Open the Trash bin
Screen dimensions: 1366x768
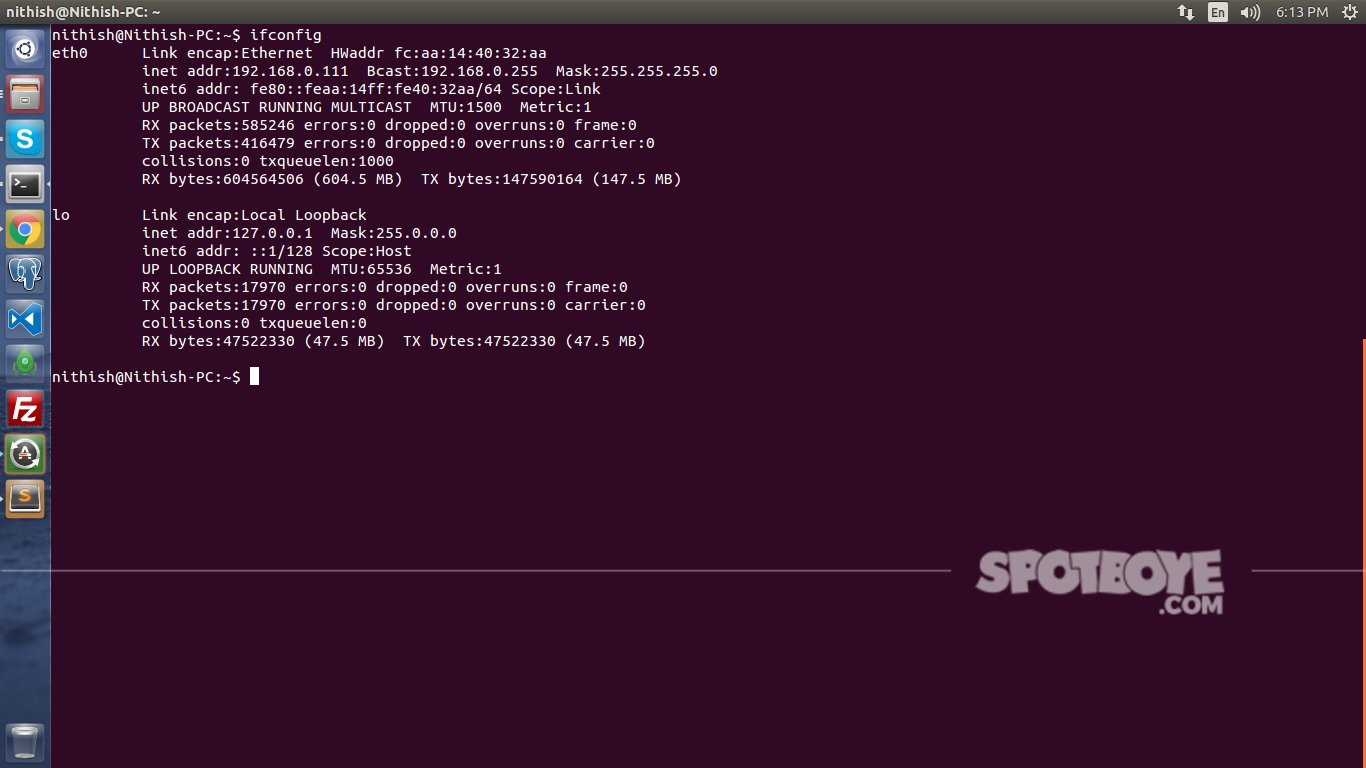point(25,743)
